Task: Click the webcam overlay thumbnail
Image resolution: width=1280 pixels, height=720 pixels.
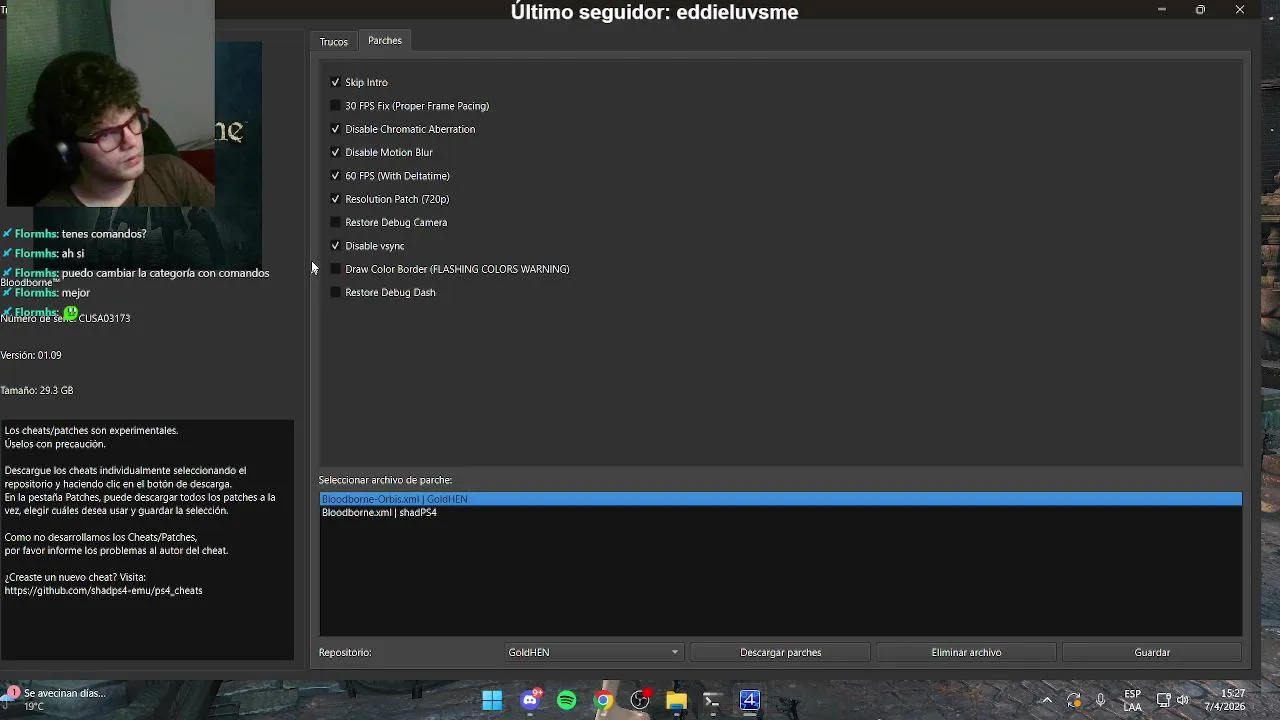Action: [x=110, y=105]
